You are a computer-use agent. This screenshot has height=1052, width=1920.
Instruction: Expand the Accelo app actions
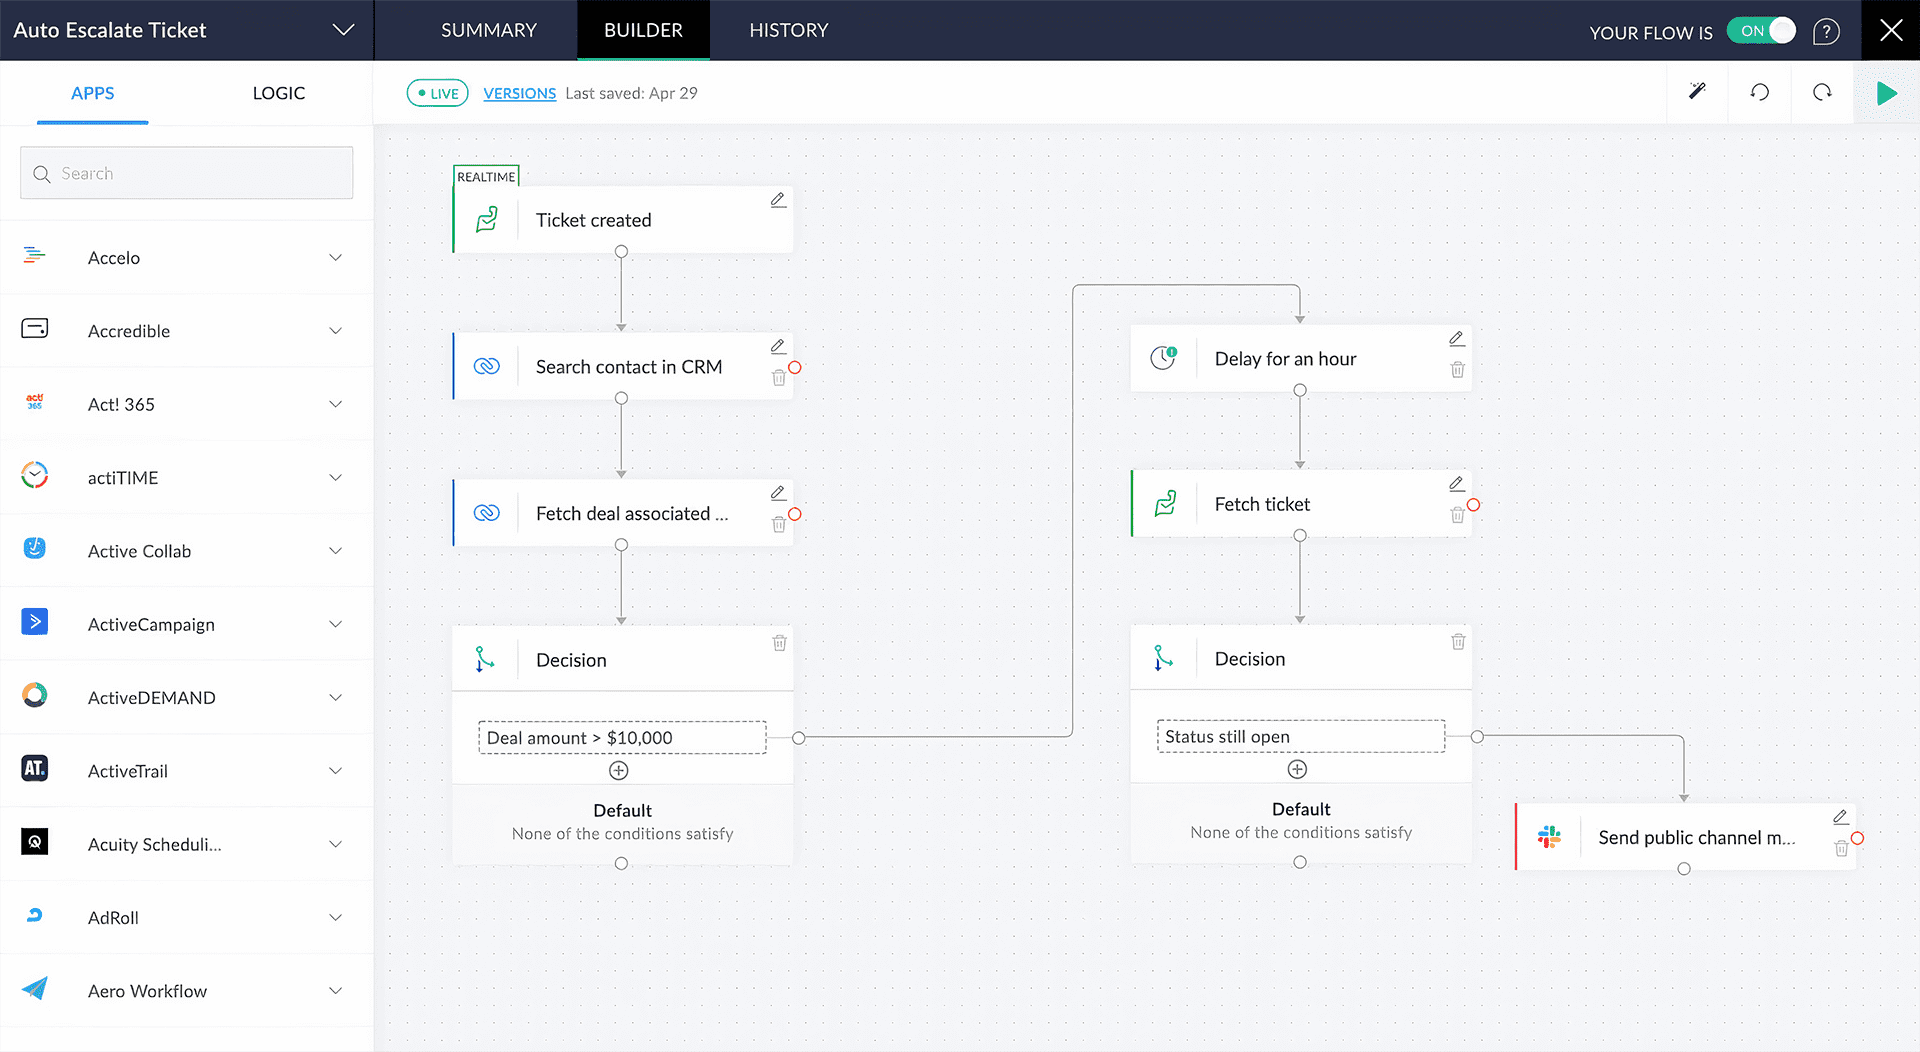tap(336, 258)
